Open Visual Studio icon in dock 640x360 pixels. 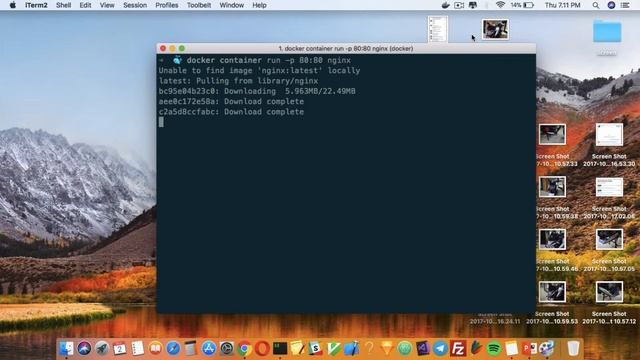(x=422, y=348)
